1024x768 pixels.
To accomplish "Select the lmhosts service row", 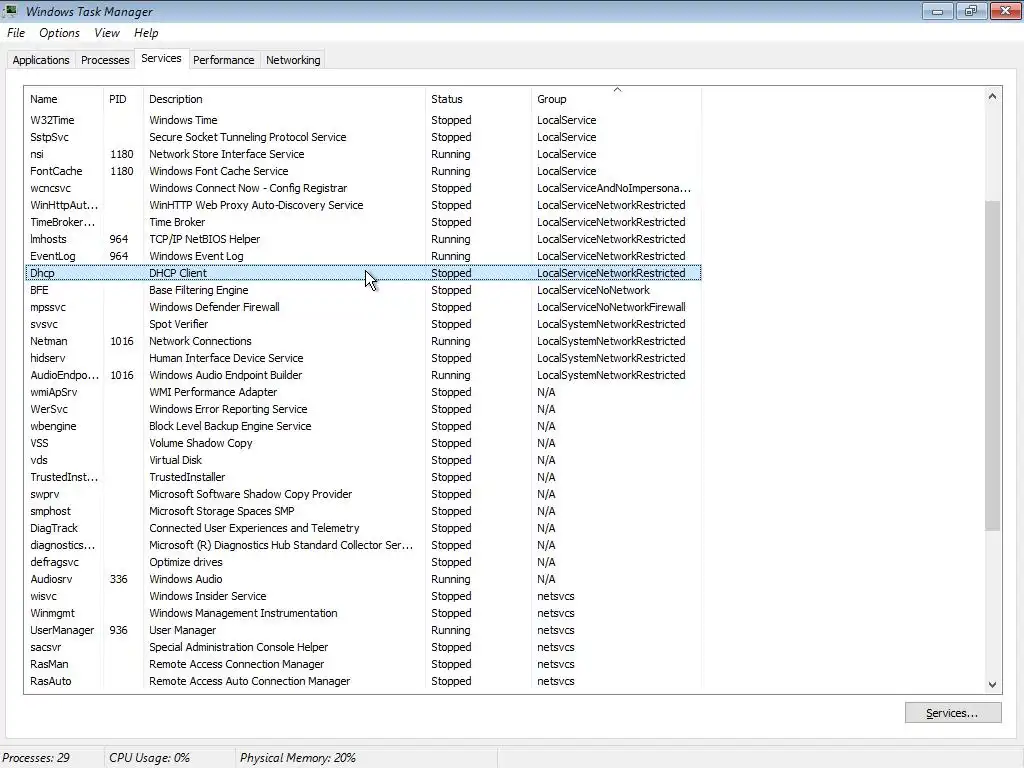I will click(x=363, y=239).
